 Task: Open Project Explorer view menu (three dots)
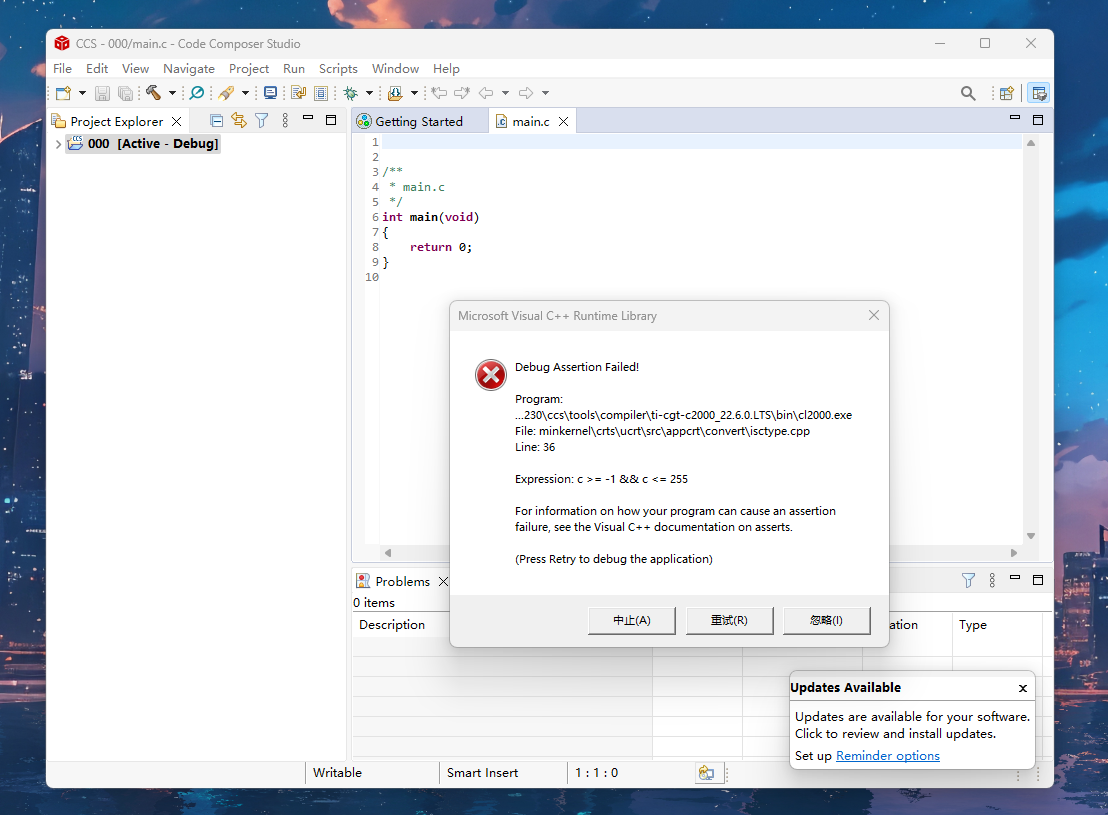285,121
